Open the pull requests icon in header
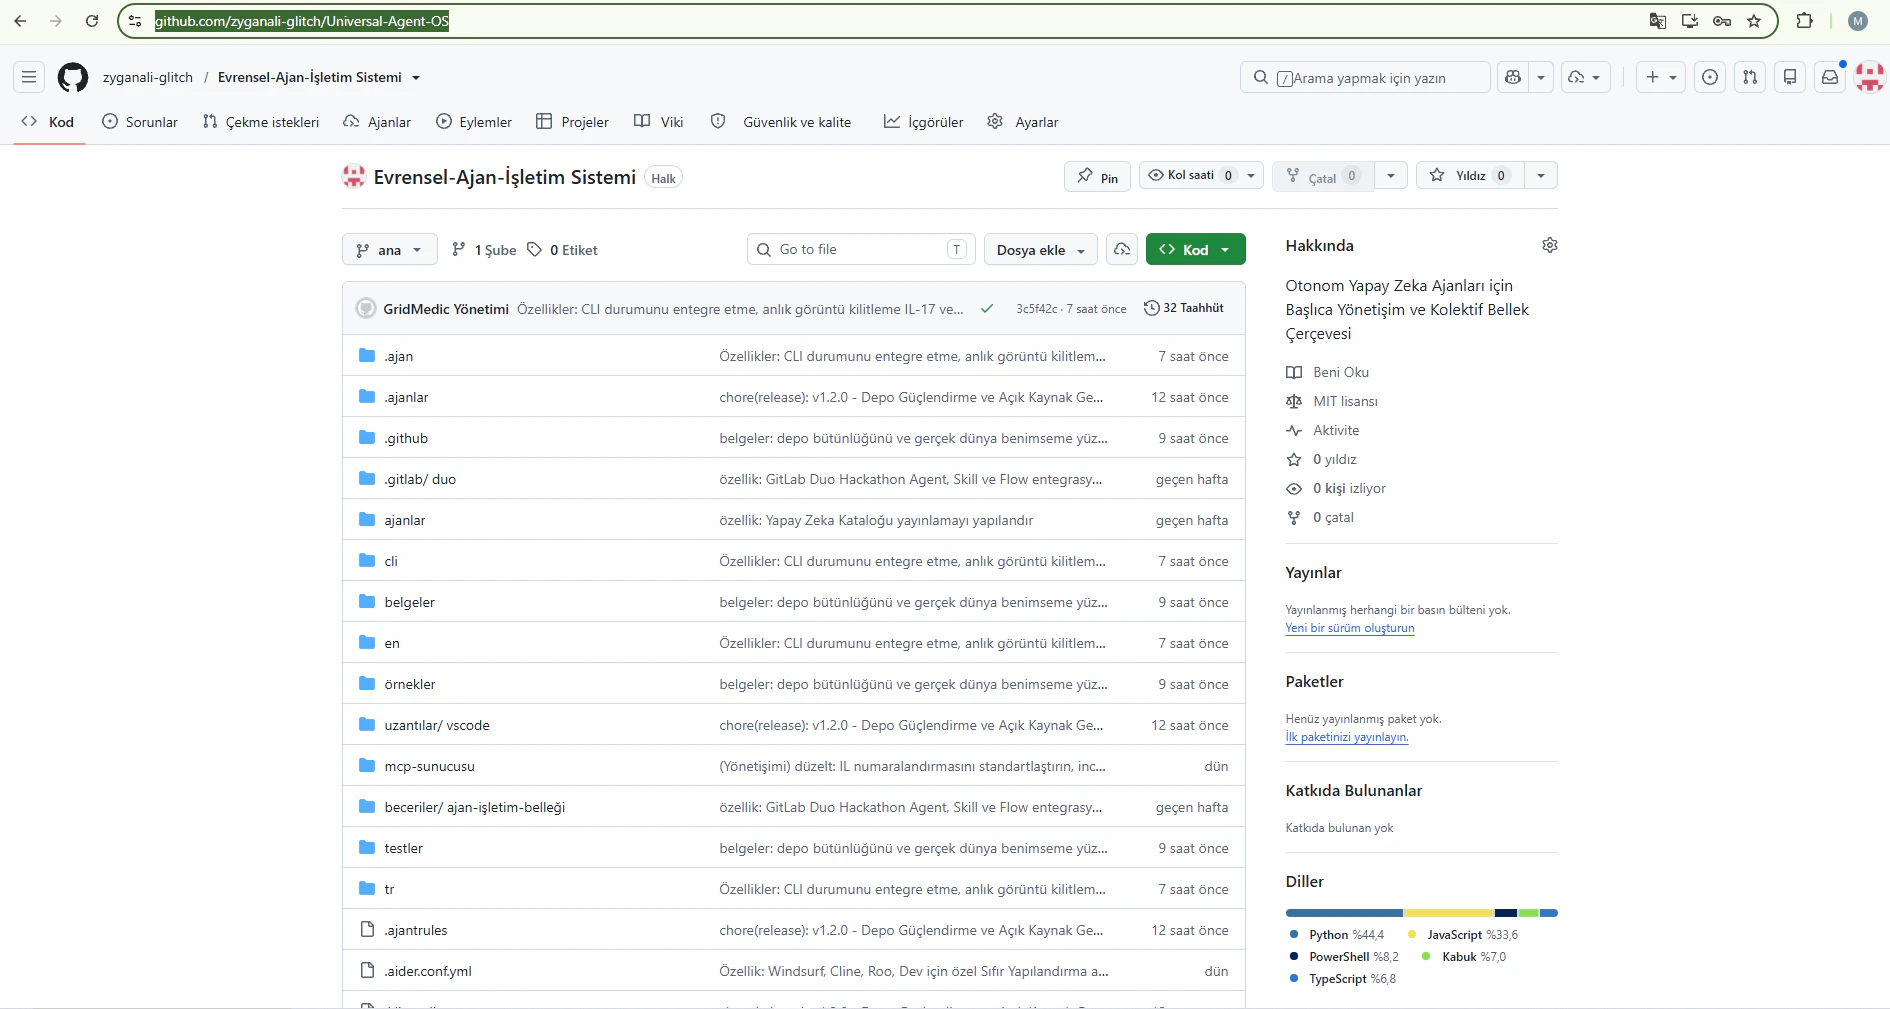This screenshot has width=1890, height=1009. 1749,77
